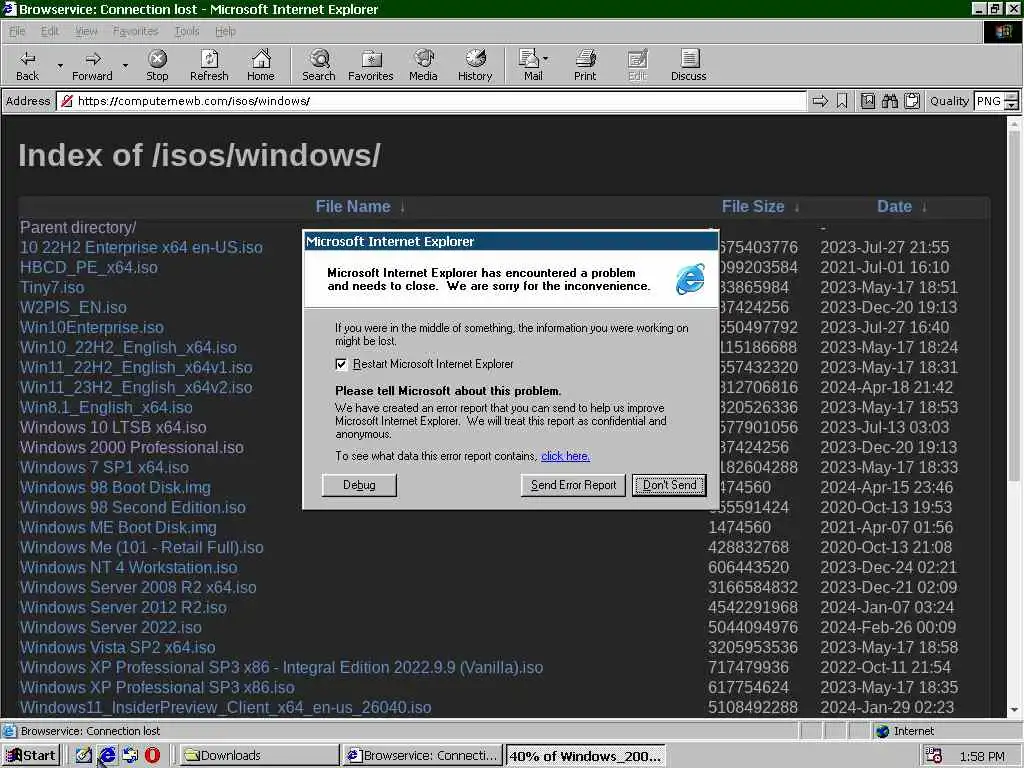This screenshot has height=768, width=1024.
Task: Click the Quality up arrow
Action: pyautogui.click(x=1012, y=97)
